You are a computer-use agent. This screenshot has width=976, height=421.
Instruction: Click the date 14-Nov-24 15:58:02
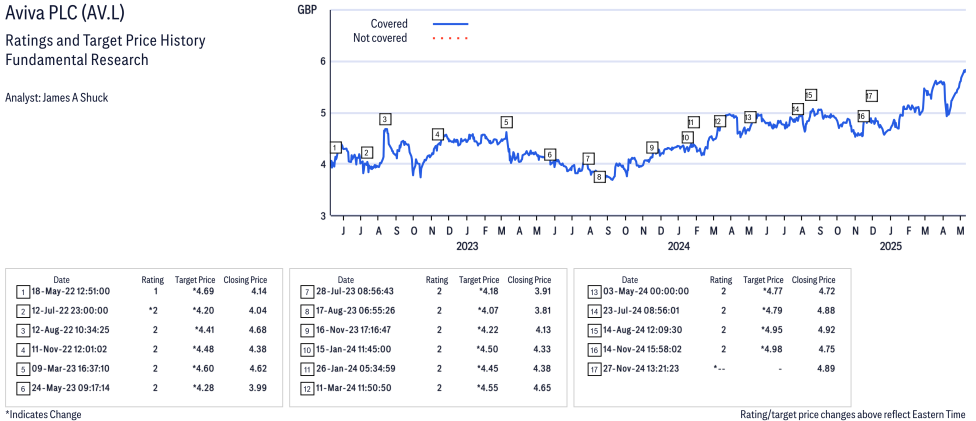(x=642, y=349)
